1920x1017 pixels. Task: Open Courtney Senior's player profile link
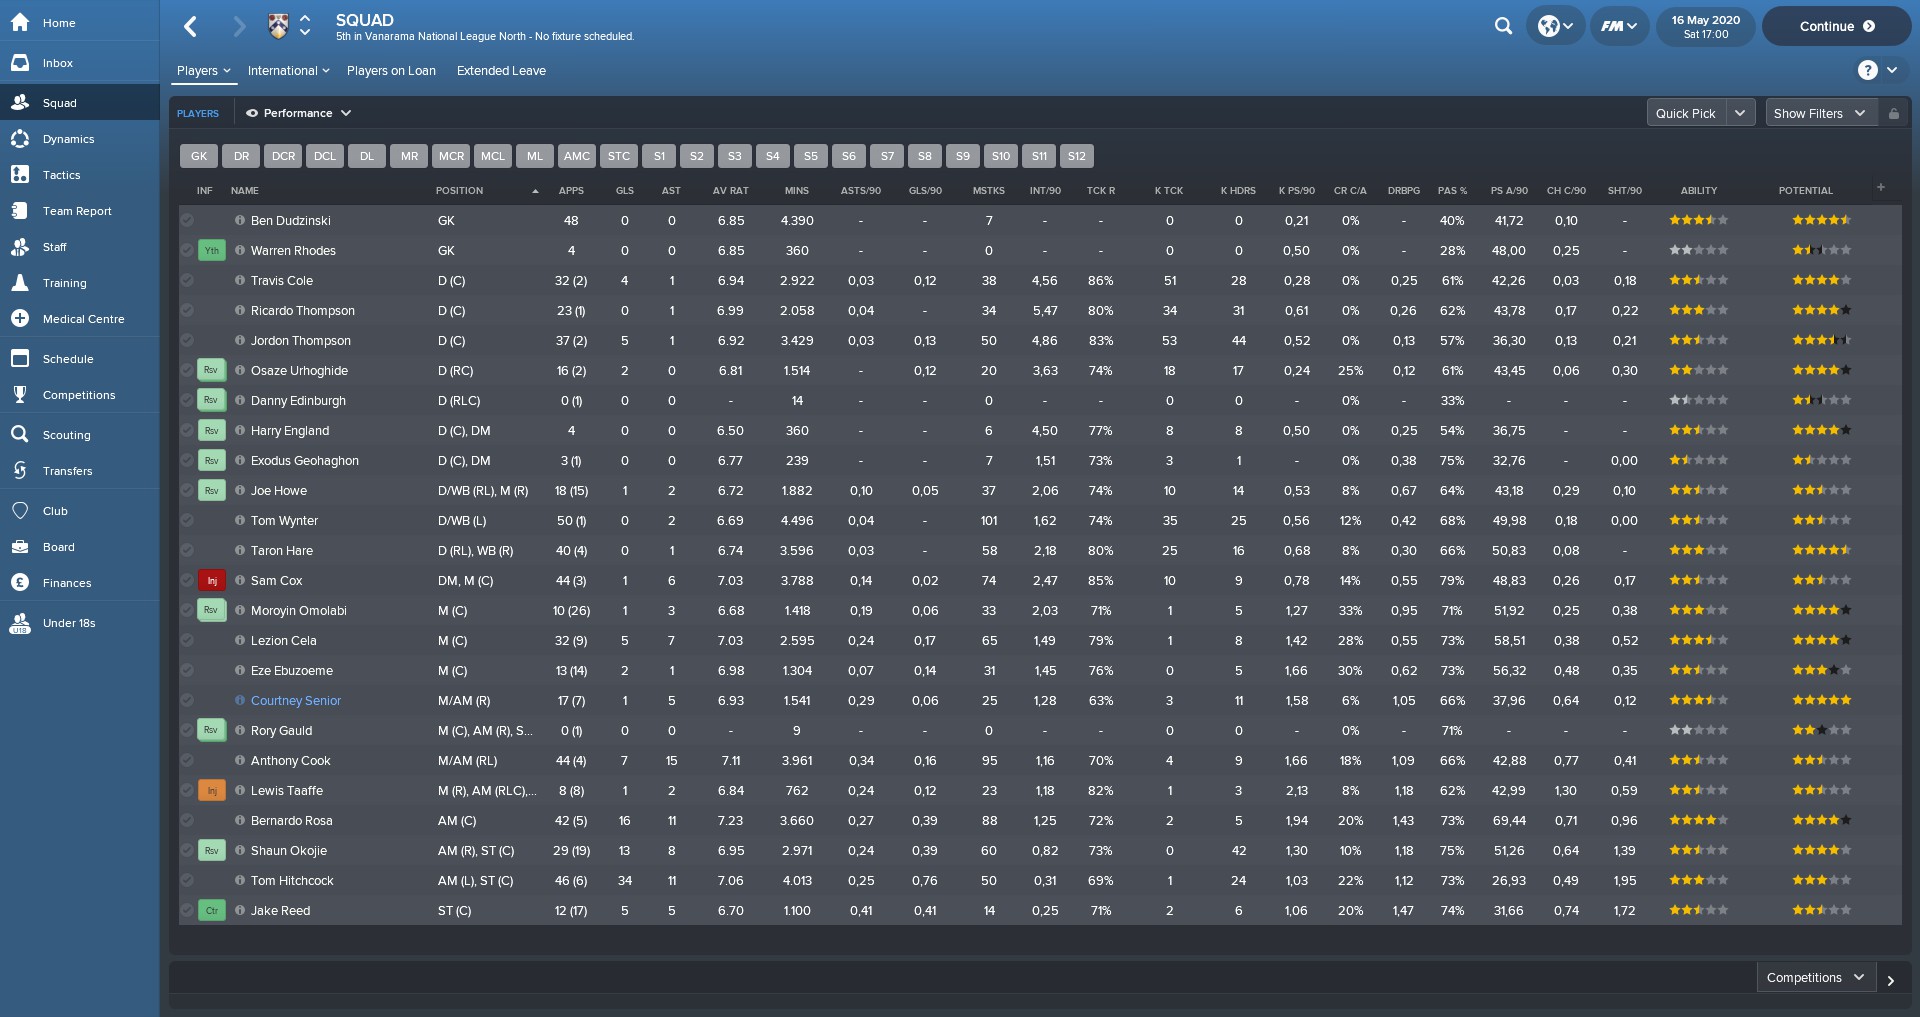(295, 701)
